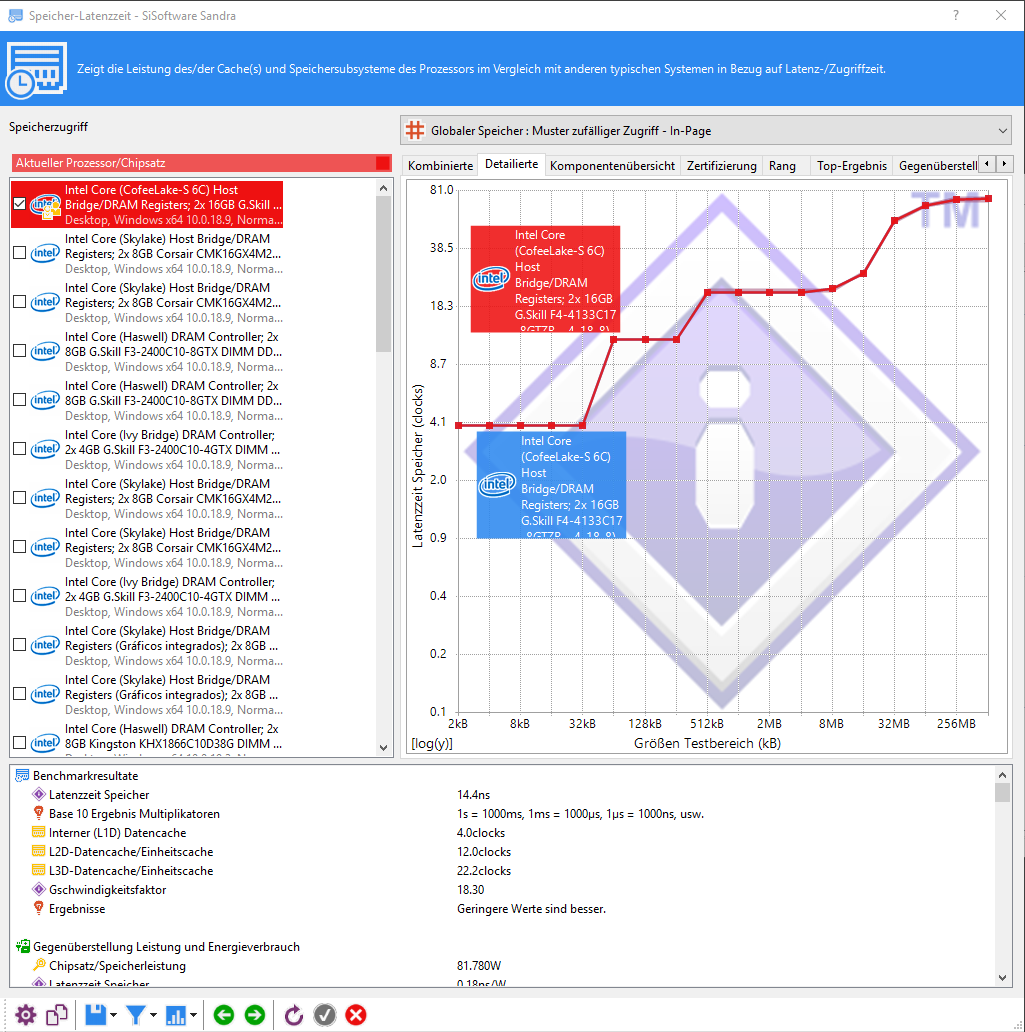Click the Intel logo in the blue chart legend

(497, 484)
